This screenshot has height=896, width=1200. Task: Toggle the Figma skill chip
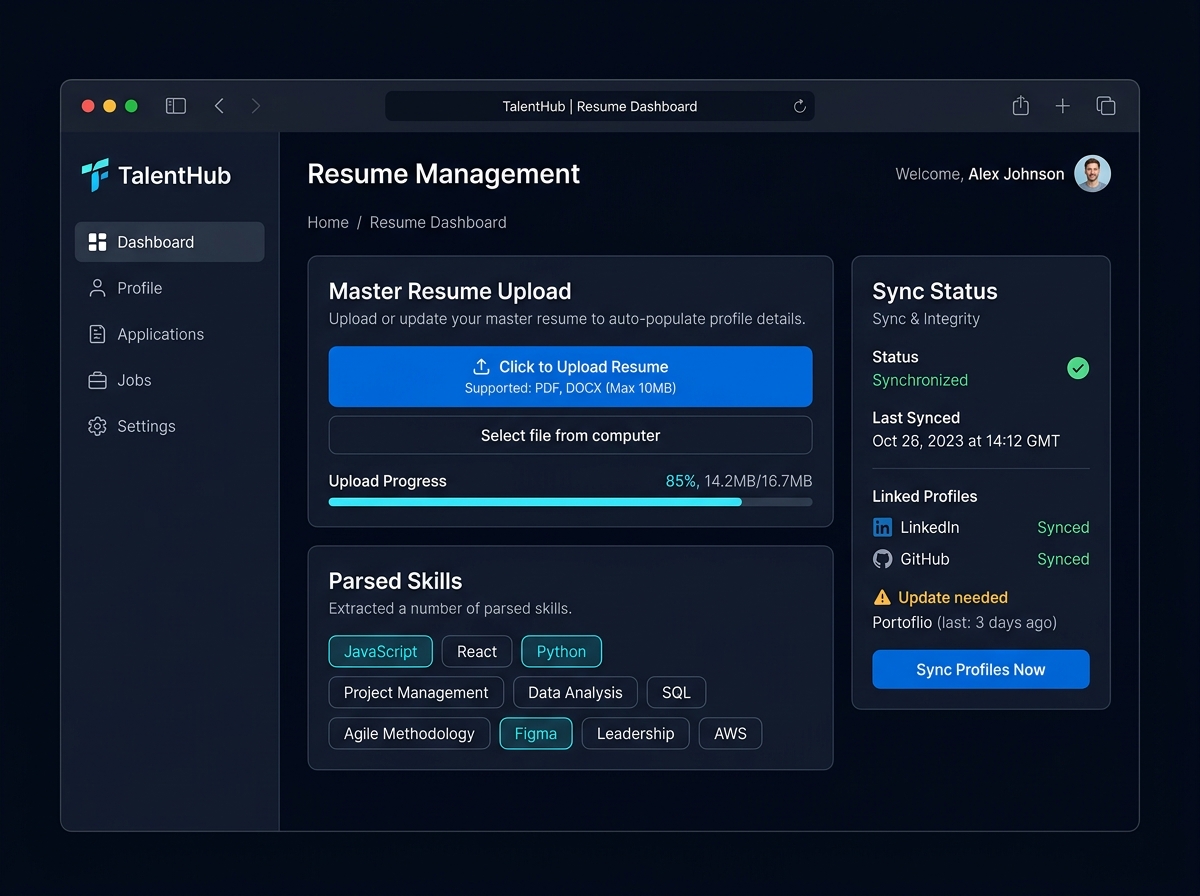tap(536, 733)
